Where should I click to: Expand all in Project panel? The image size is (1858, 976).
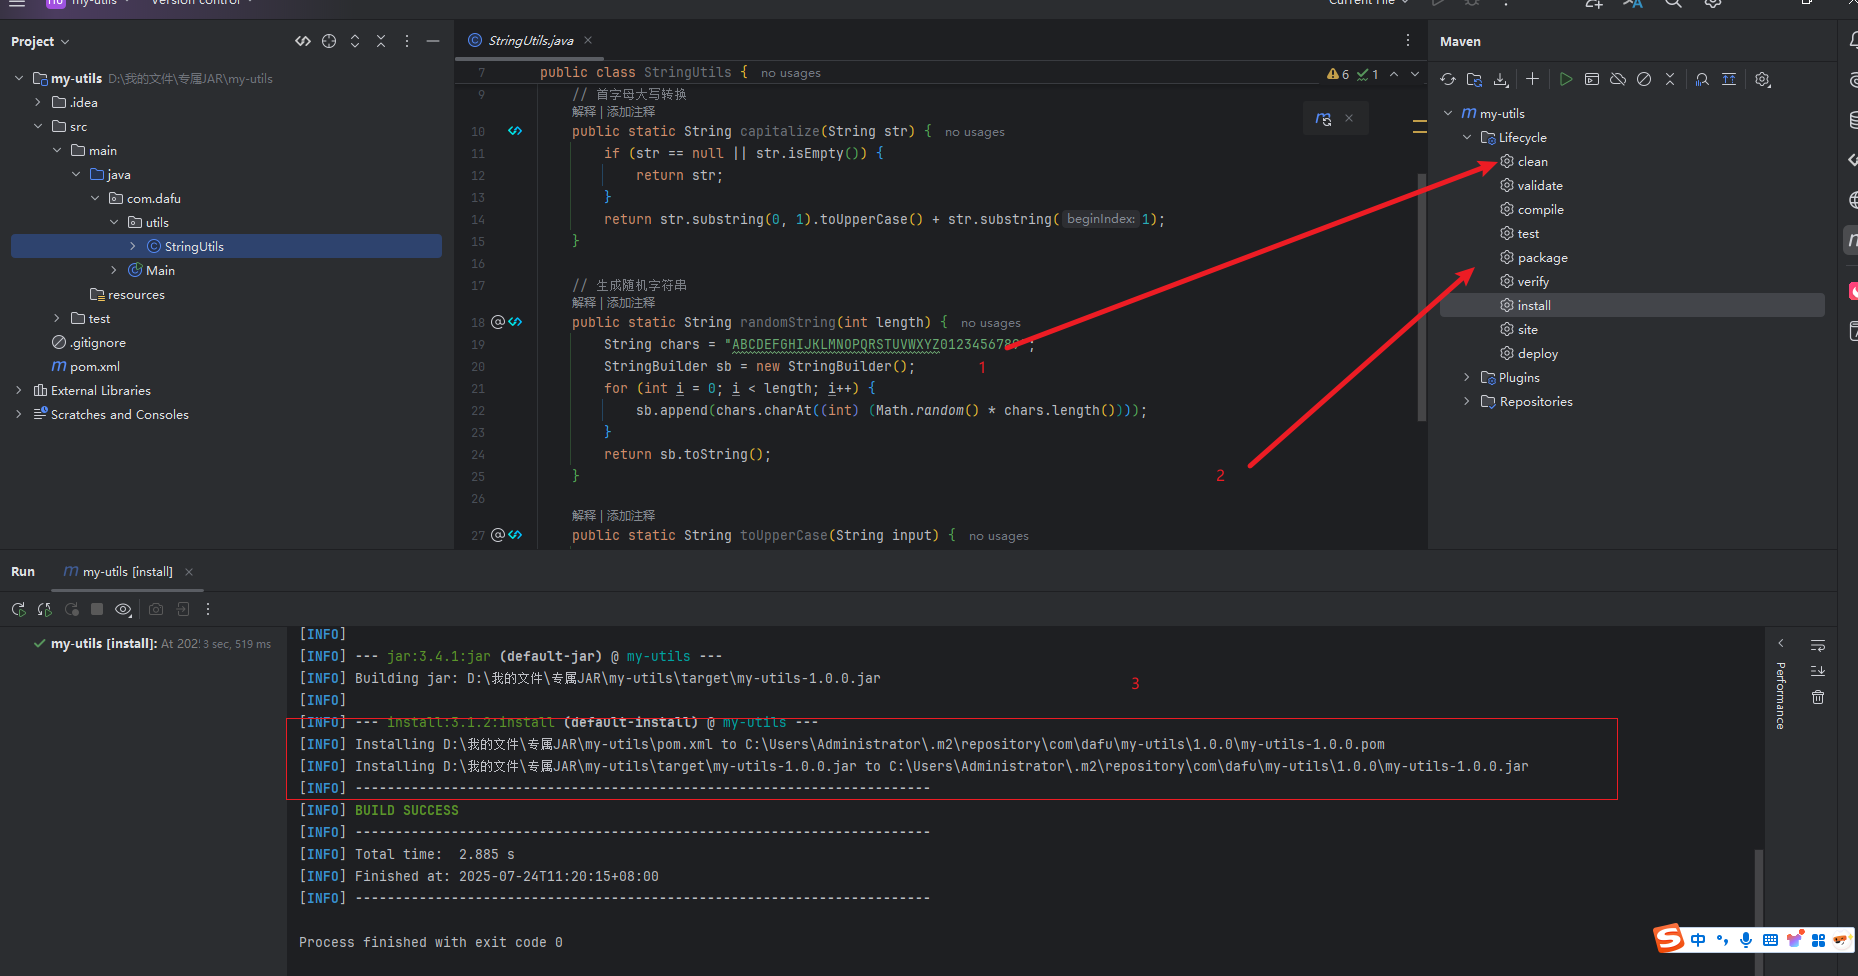pos(355,41)
